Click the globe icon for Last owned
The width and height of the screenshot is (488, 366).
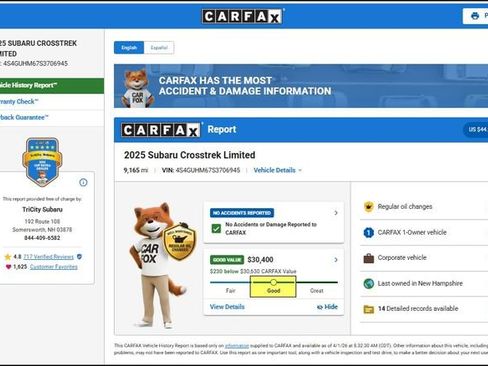pos(368,283)
